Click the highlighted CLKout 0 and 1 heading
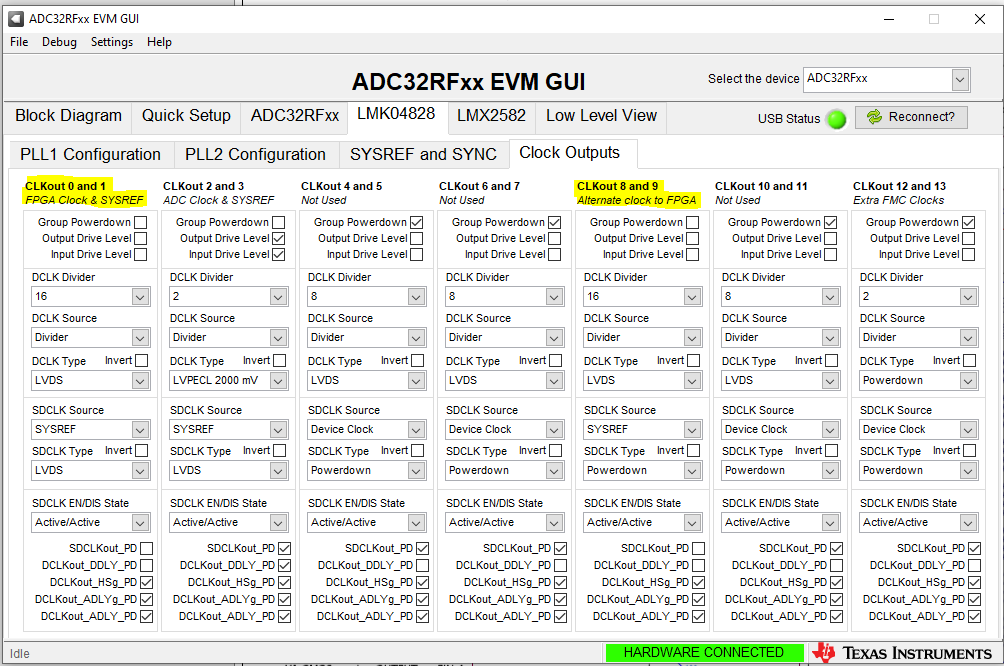This screenshot has height=666, width=1004. click(65, 186)
